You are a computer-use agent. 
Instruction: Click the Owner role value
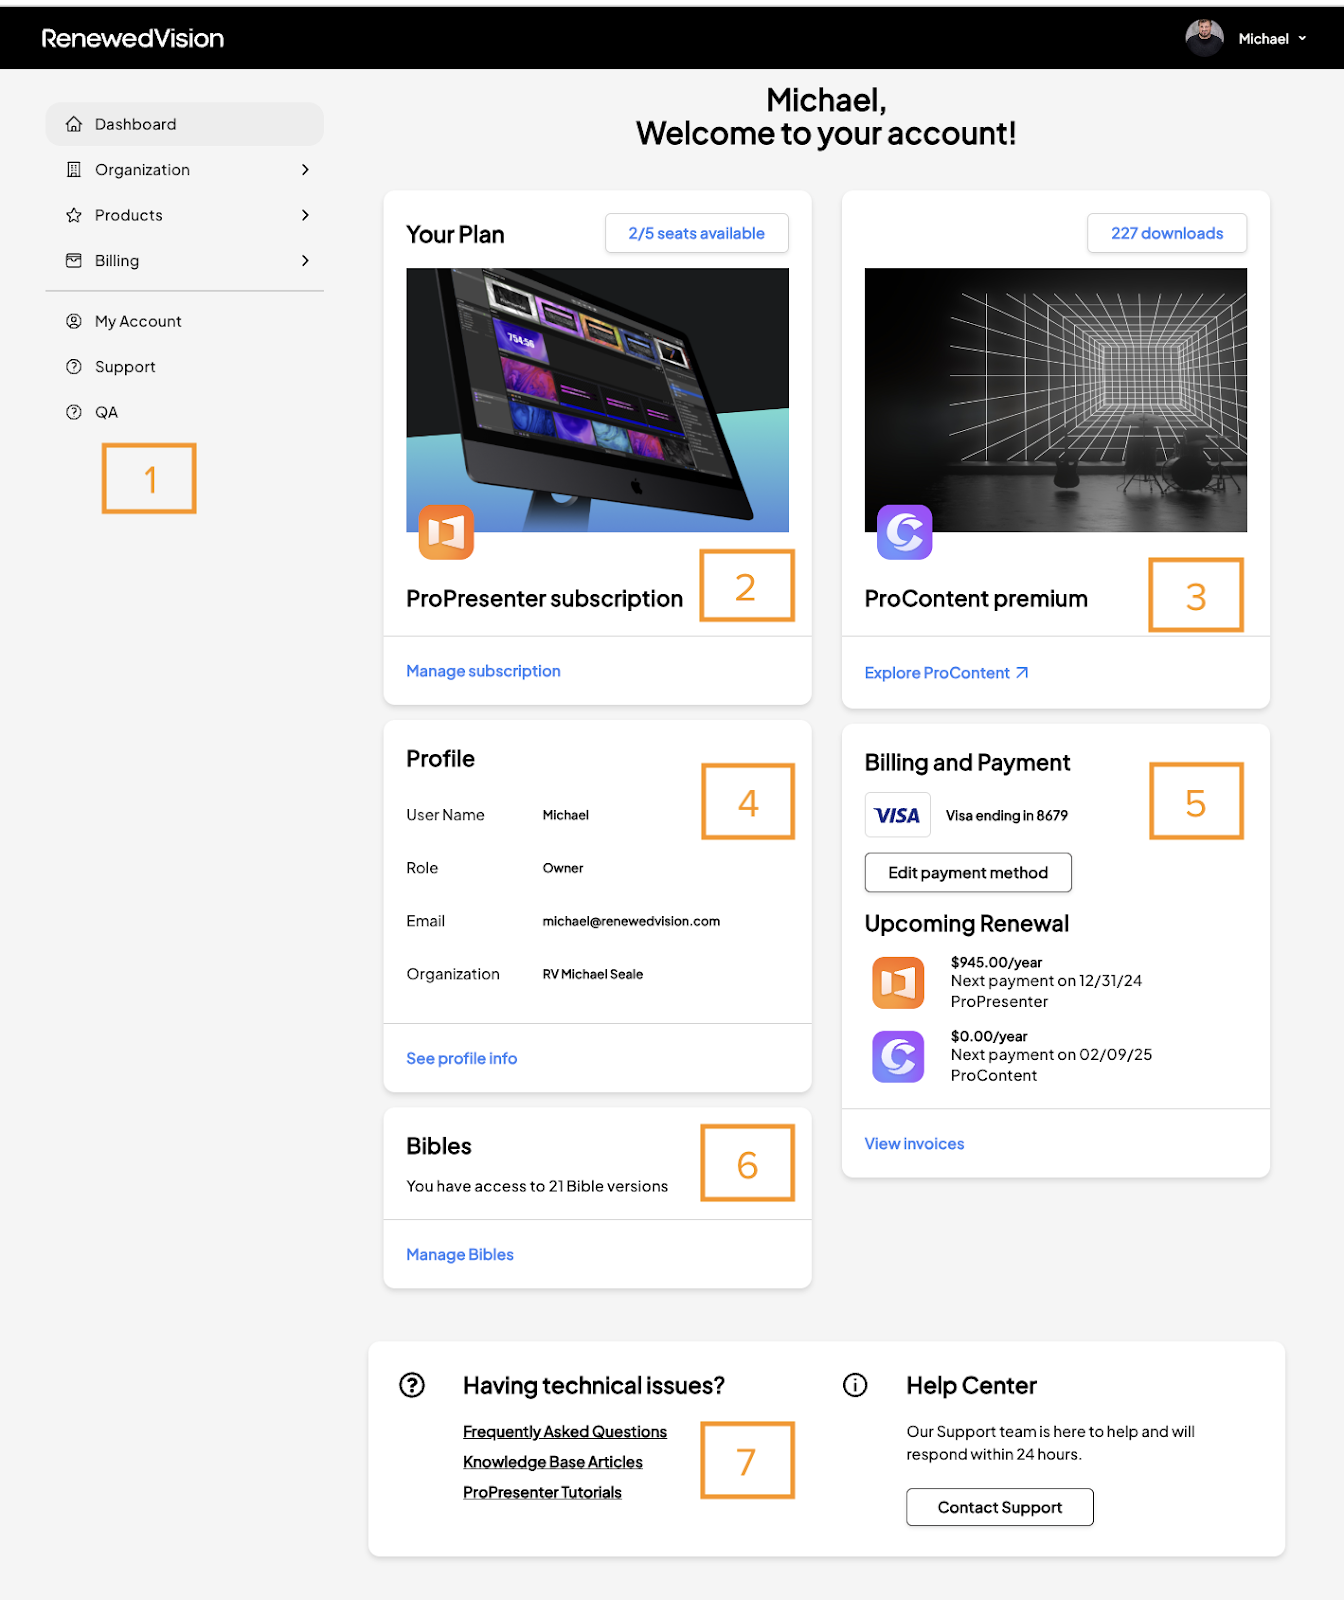(x=563, y=868)
